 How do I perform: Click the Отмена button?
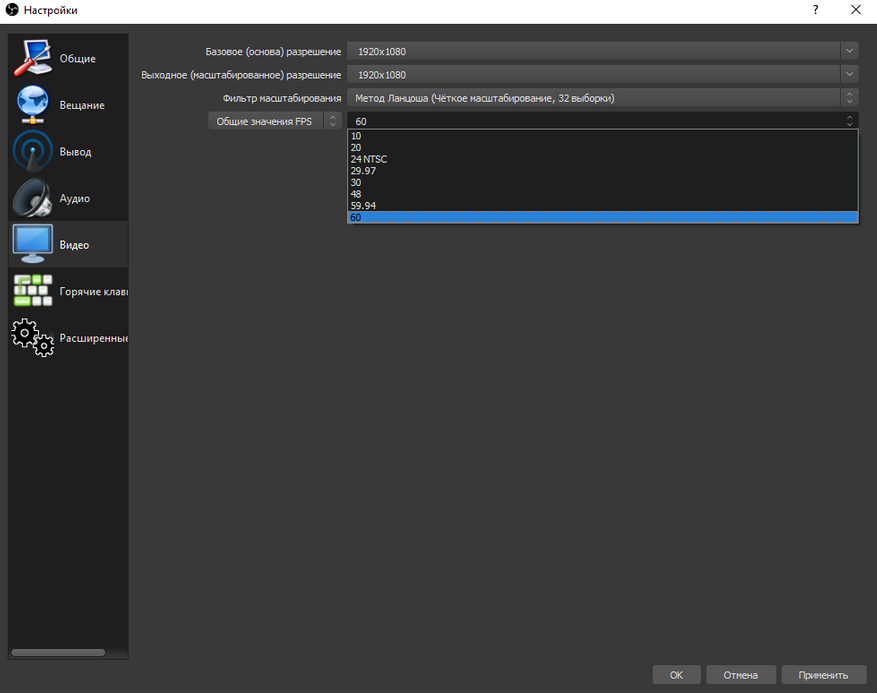click(741, 675)
